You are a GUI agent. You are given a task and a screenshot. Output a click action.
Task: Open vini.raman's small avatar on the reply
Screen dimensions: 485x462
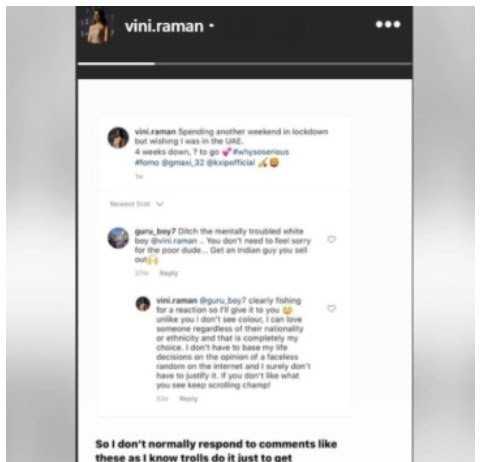(x=143, y=304)
